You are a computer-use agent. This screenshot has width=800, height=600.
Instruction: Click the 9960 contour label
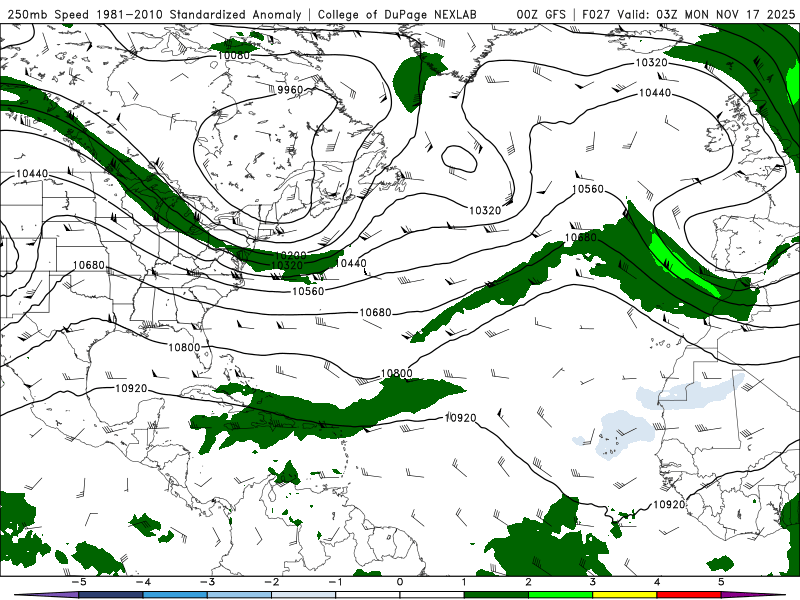coord(290,90)
